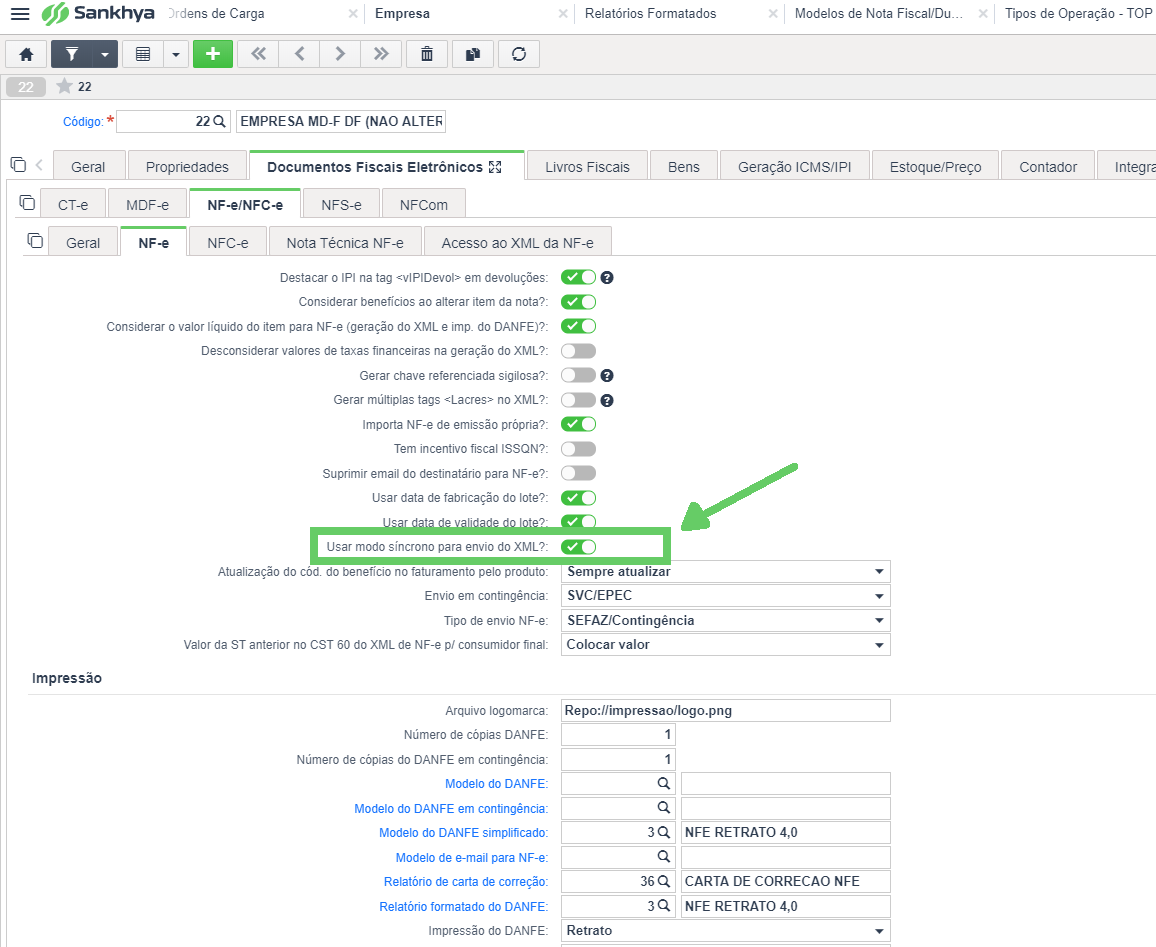Enable Tem incentivo fiscal ISSQN toggle
The image size is (1156, 947).
pos(579,449)
